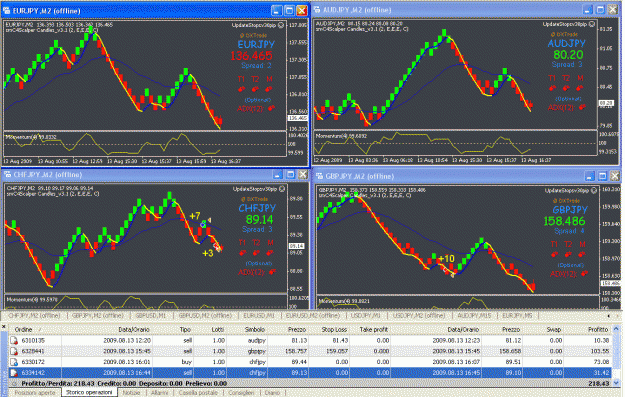The width and height of the screenshot is (625, 397).
Task: Click the history list scrollbar up arrow
Action: coord(617,329)
